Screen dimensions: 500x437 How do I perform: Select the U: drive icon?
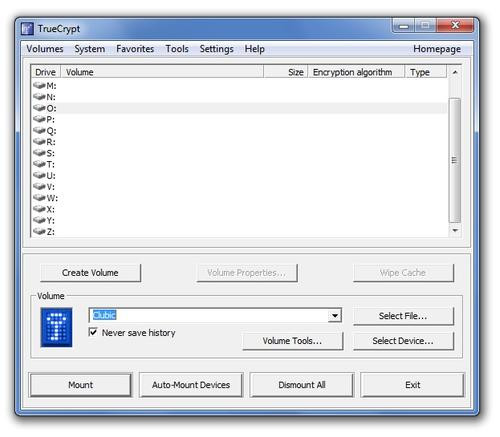tap(39, 175)
